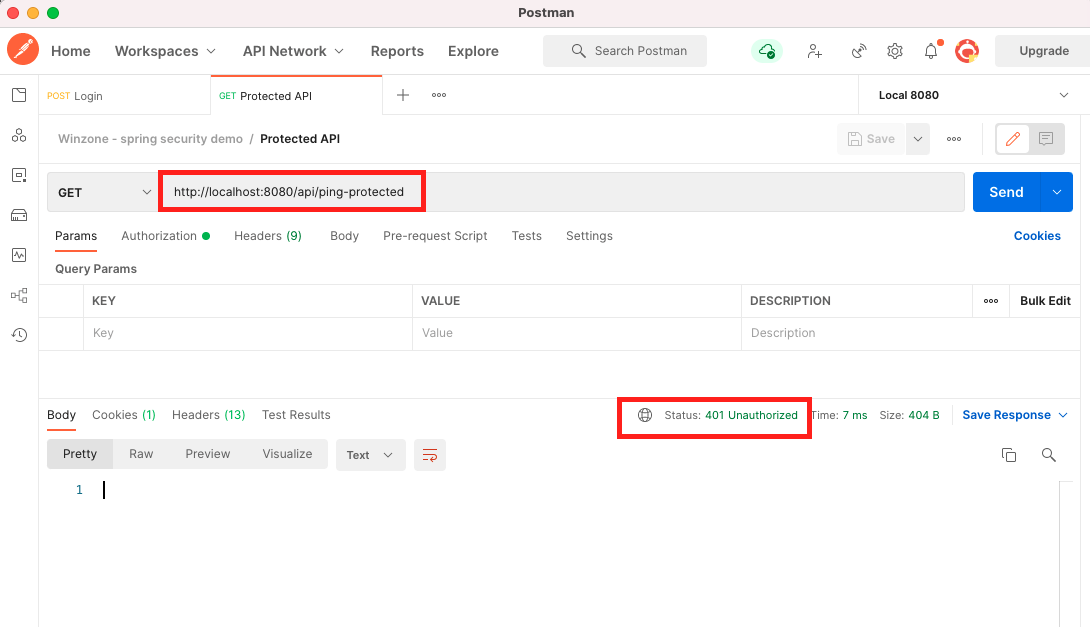Open the APIs sidebar icon
Image resolution: width=1090 pixels, height=627 pixels.
pos(19,136)
